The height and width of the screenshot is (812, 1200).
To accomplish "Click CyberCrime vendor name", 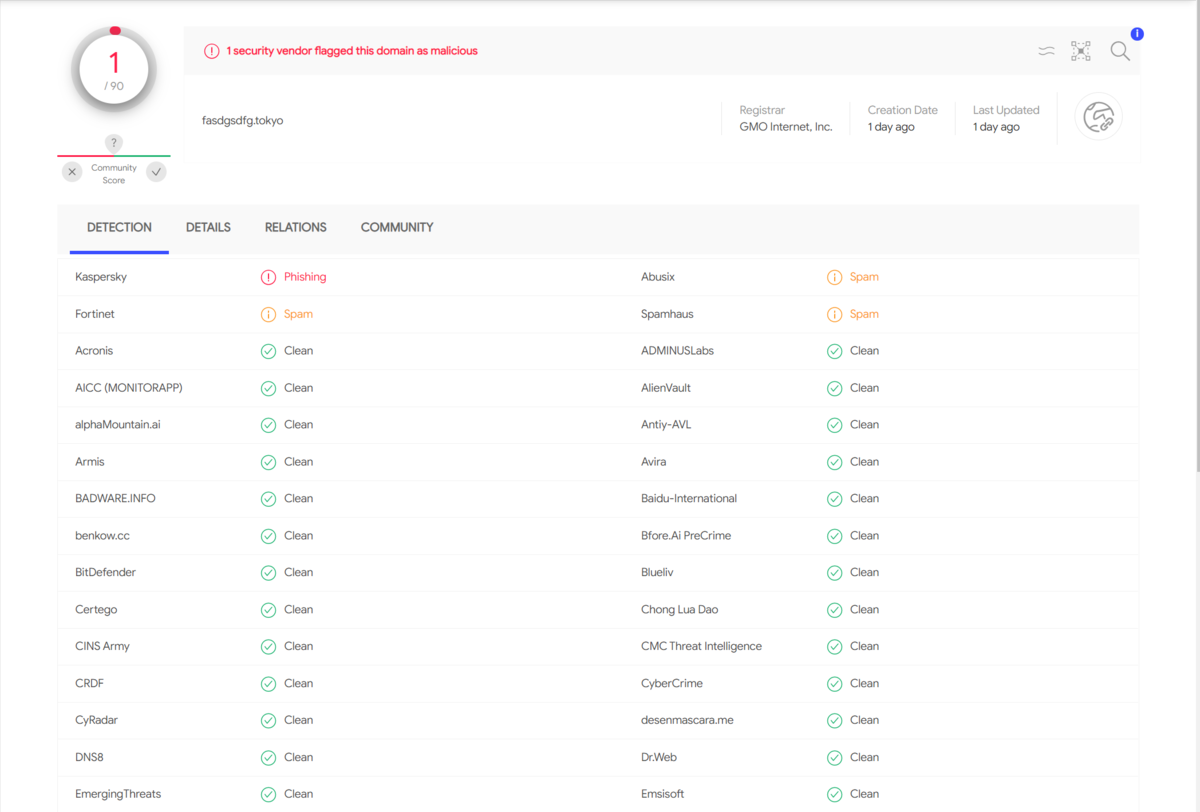I will pos(672,684).
